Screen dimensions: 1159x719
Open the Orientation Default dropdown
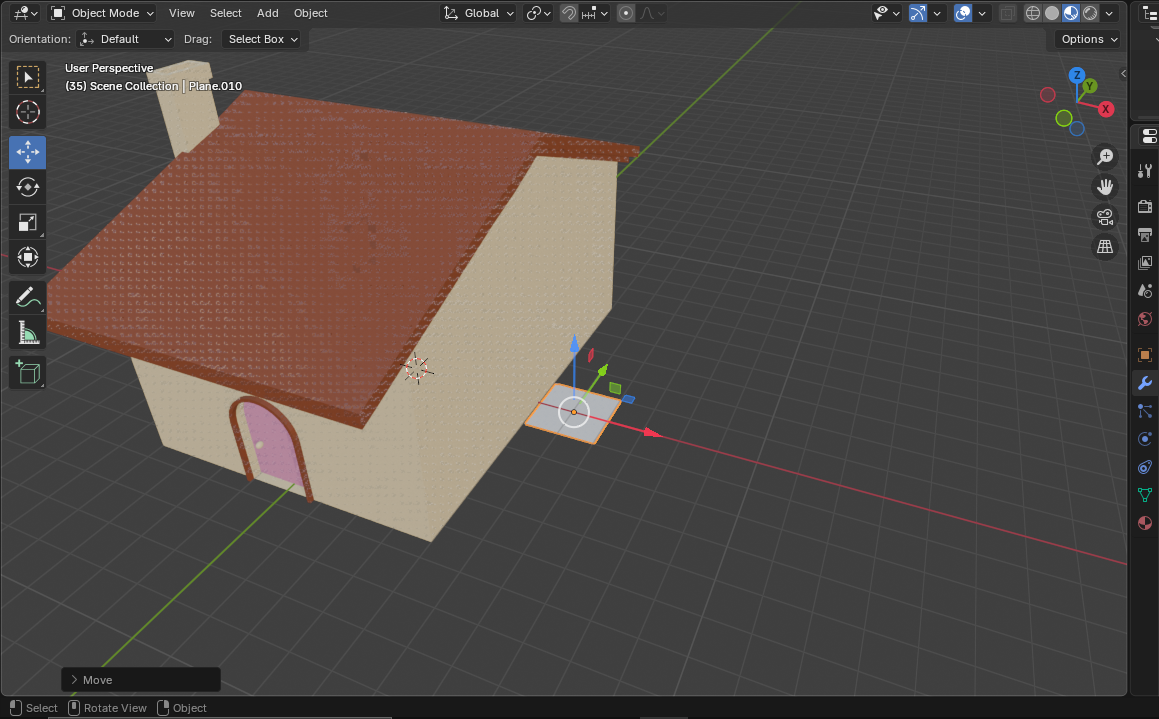point(126,39)
